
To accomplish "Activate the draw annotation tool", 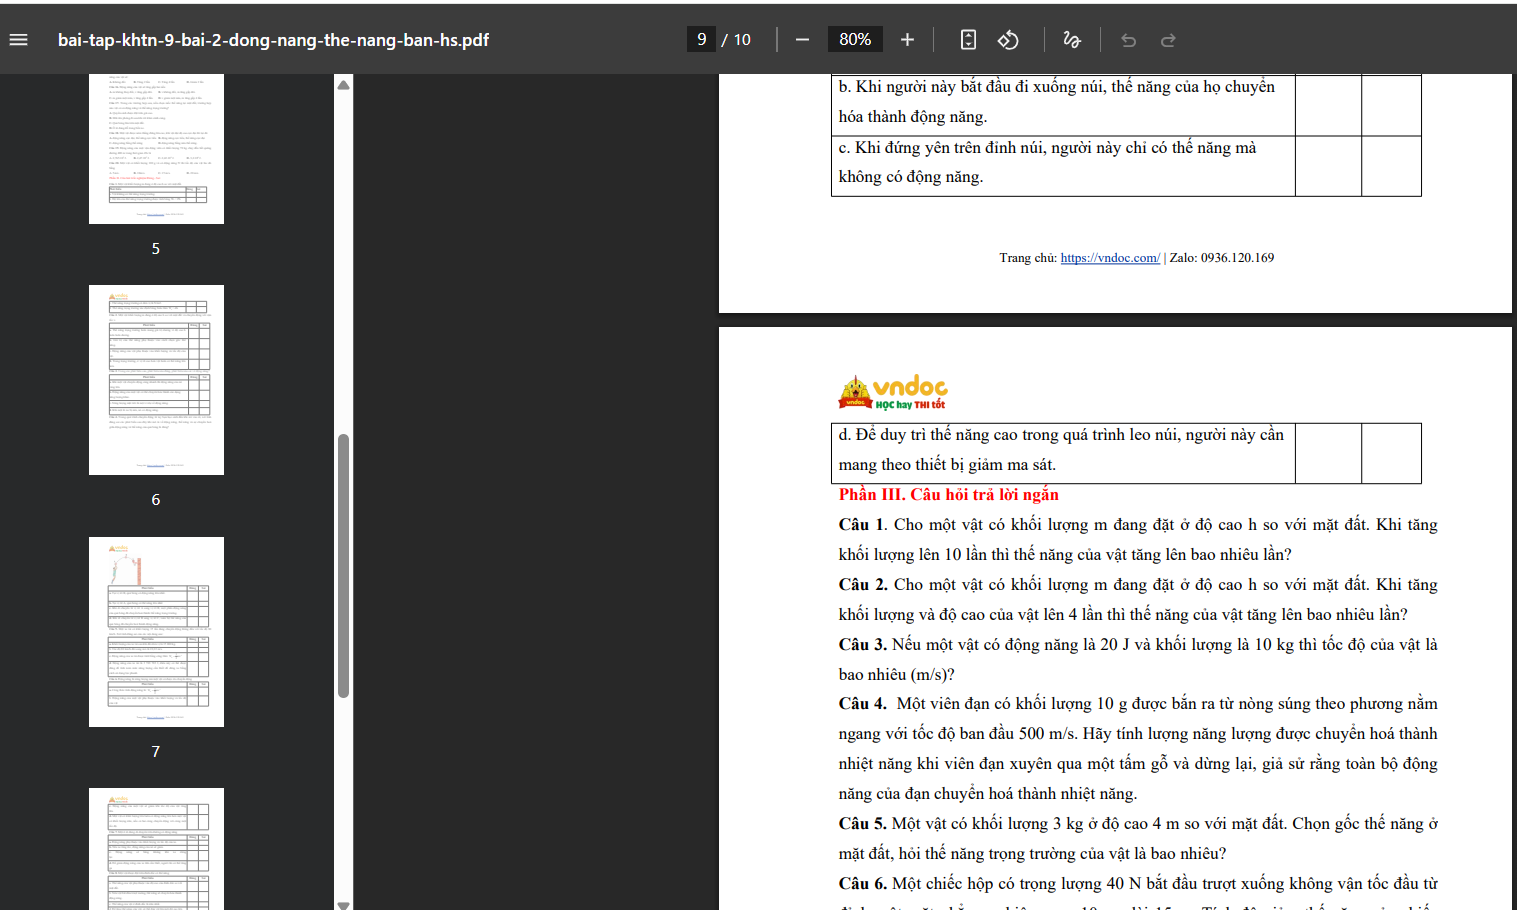I will click(x=1072, y=40).
